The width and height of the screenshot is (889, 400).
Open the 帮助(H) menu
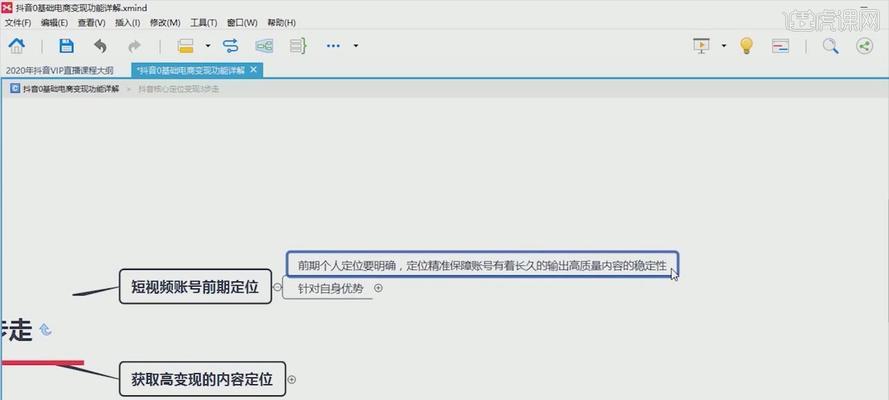(282, 23)
